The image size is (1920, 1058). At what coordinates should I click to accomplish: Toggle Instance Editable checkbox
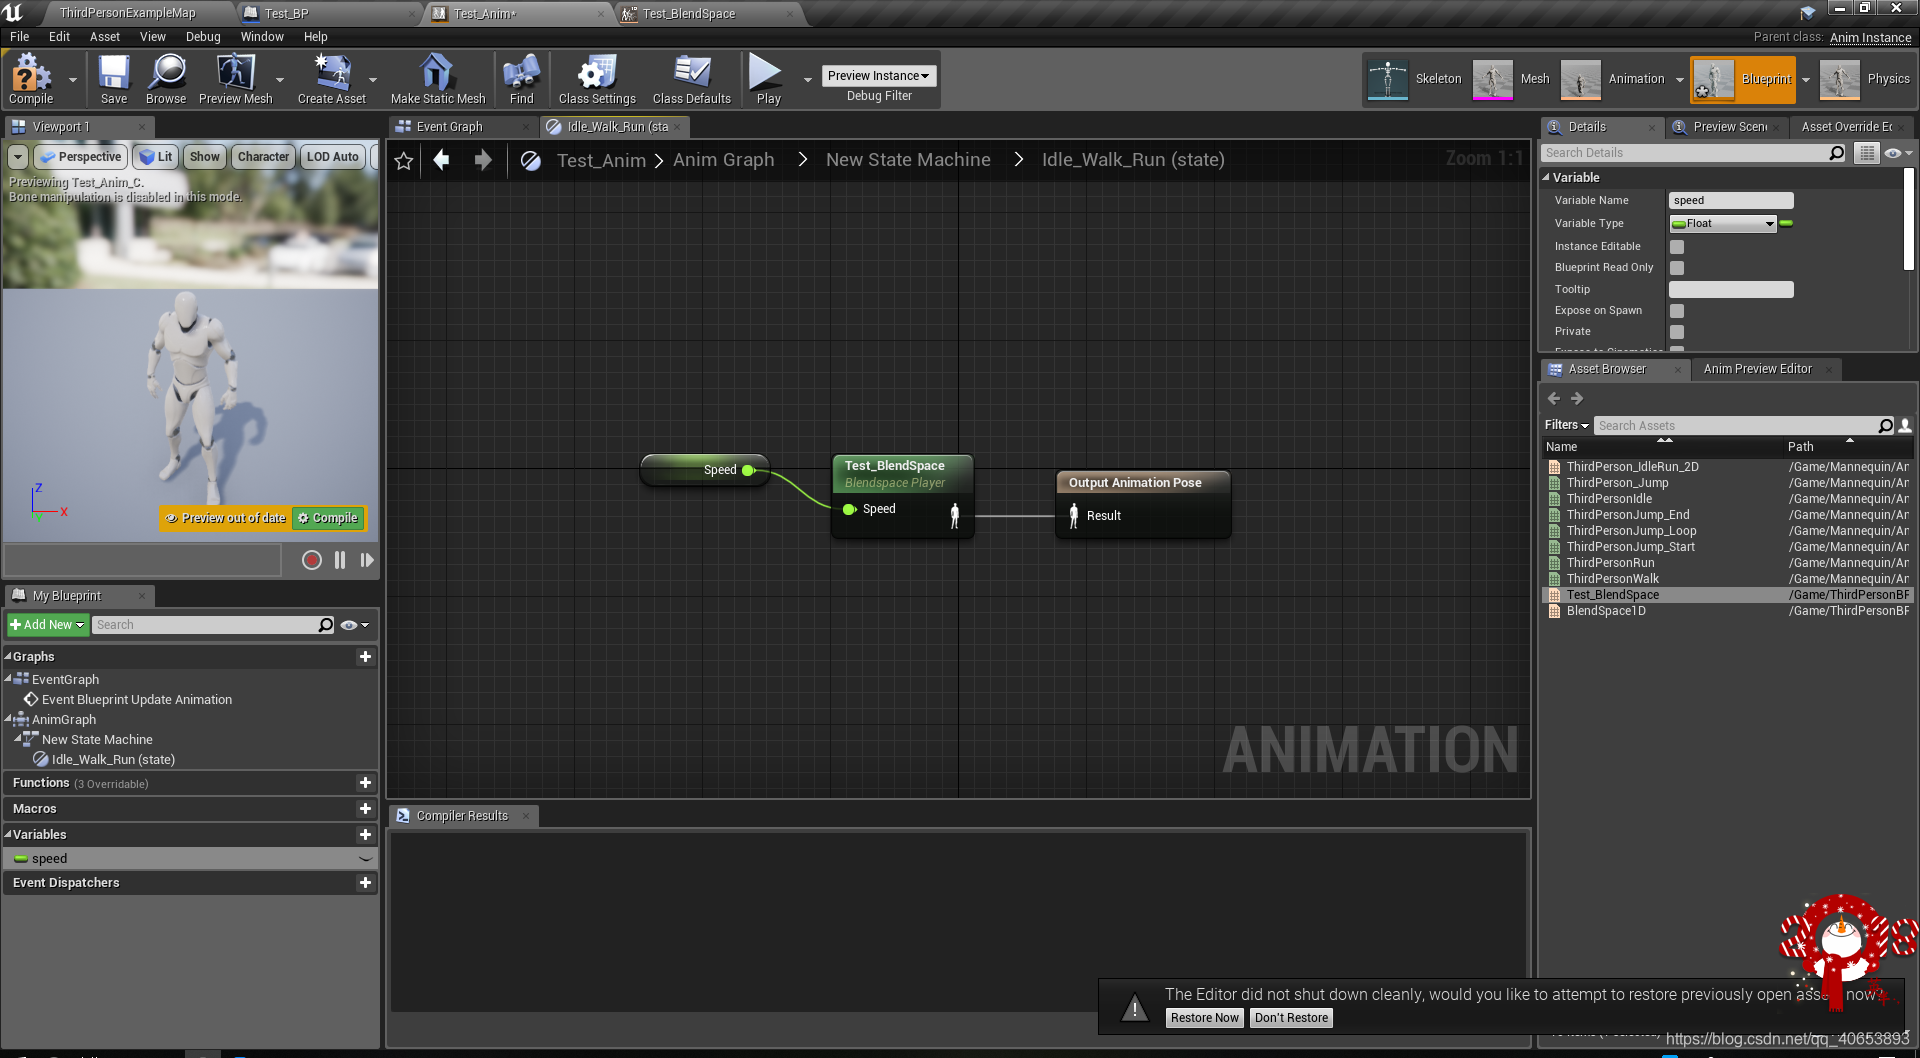(1677, 247)
